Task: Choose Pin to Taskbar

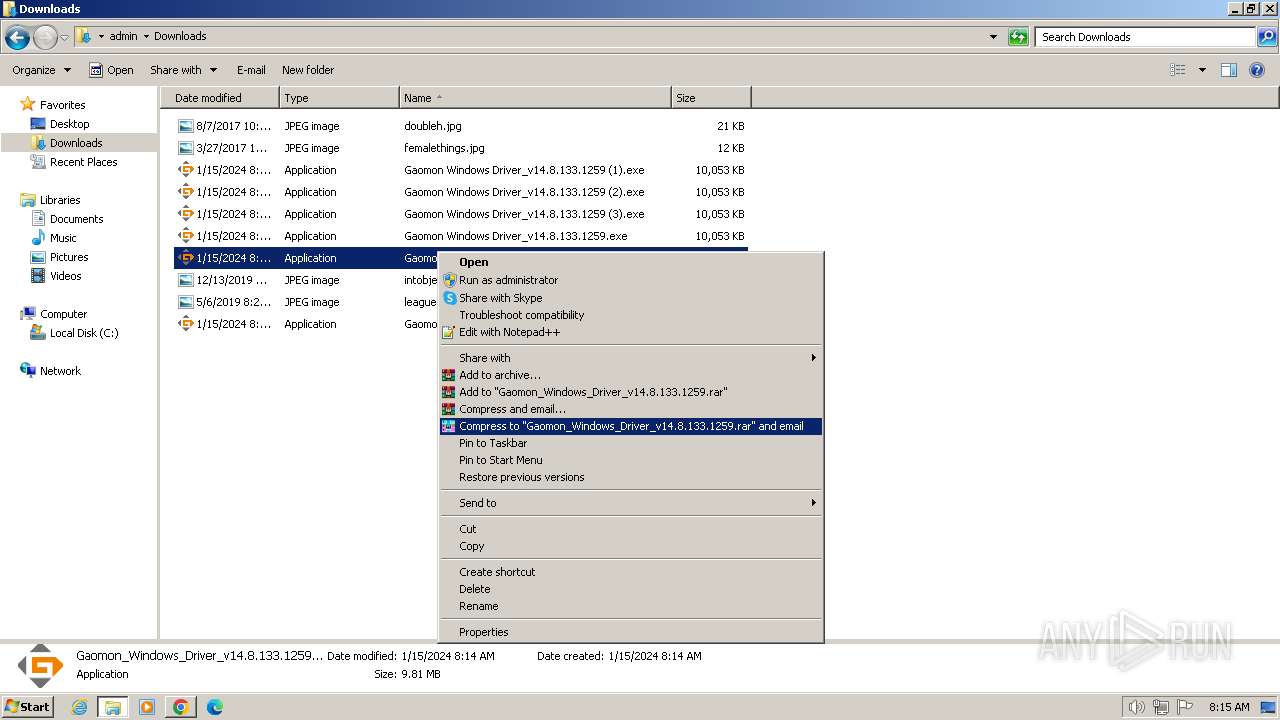Action: point(630,443)
